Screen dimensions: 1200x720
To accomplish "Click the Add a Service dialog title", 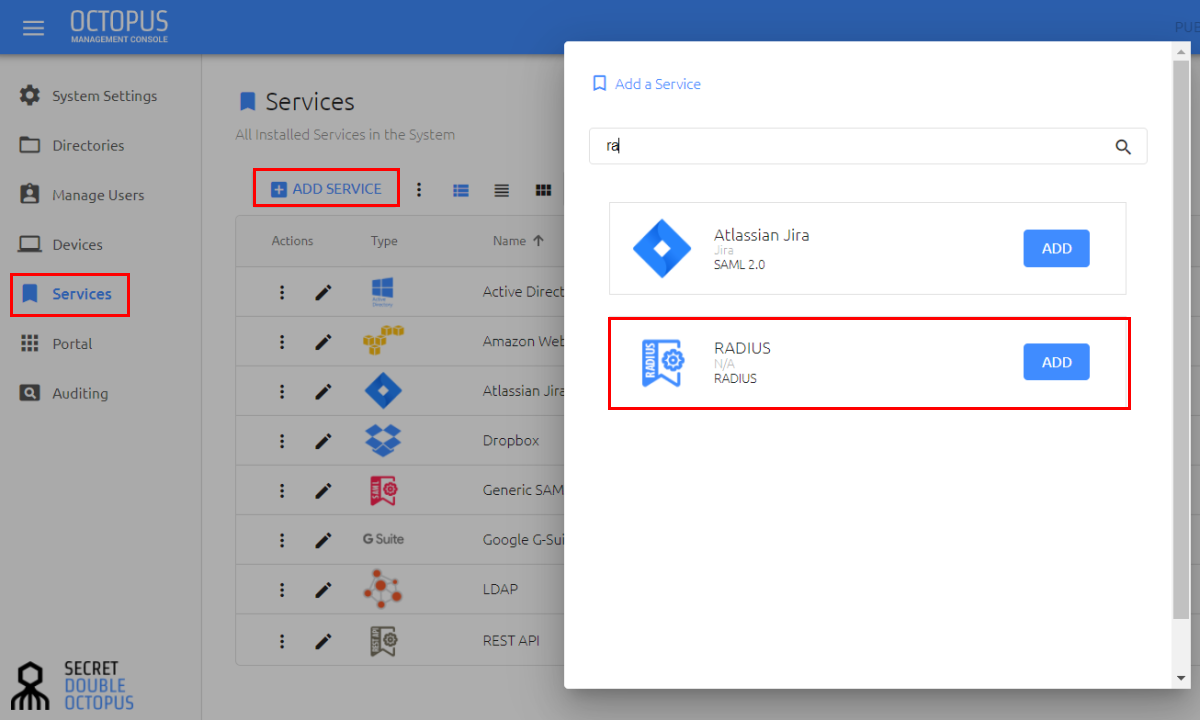I will click(658, 84).
